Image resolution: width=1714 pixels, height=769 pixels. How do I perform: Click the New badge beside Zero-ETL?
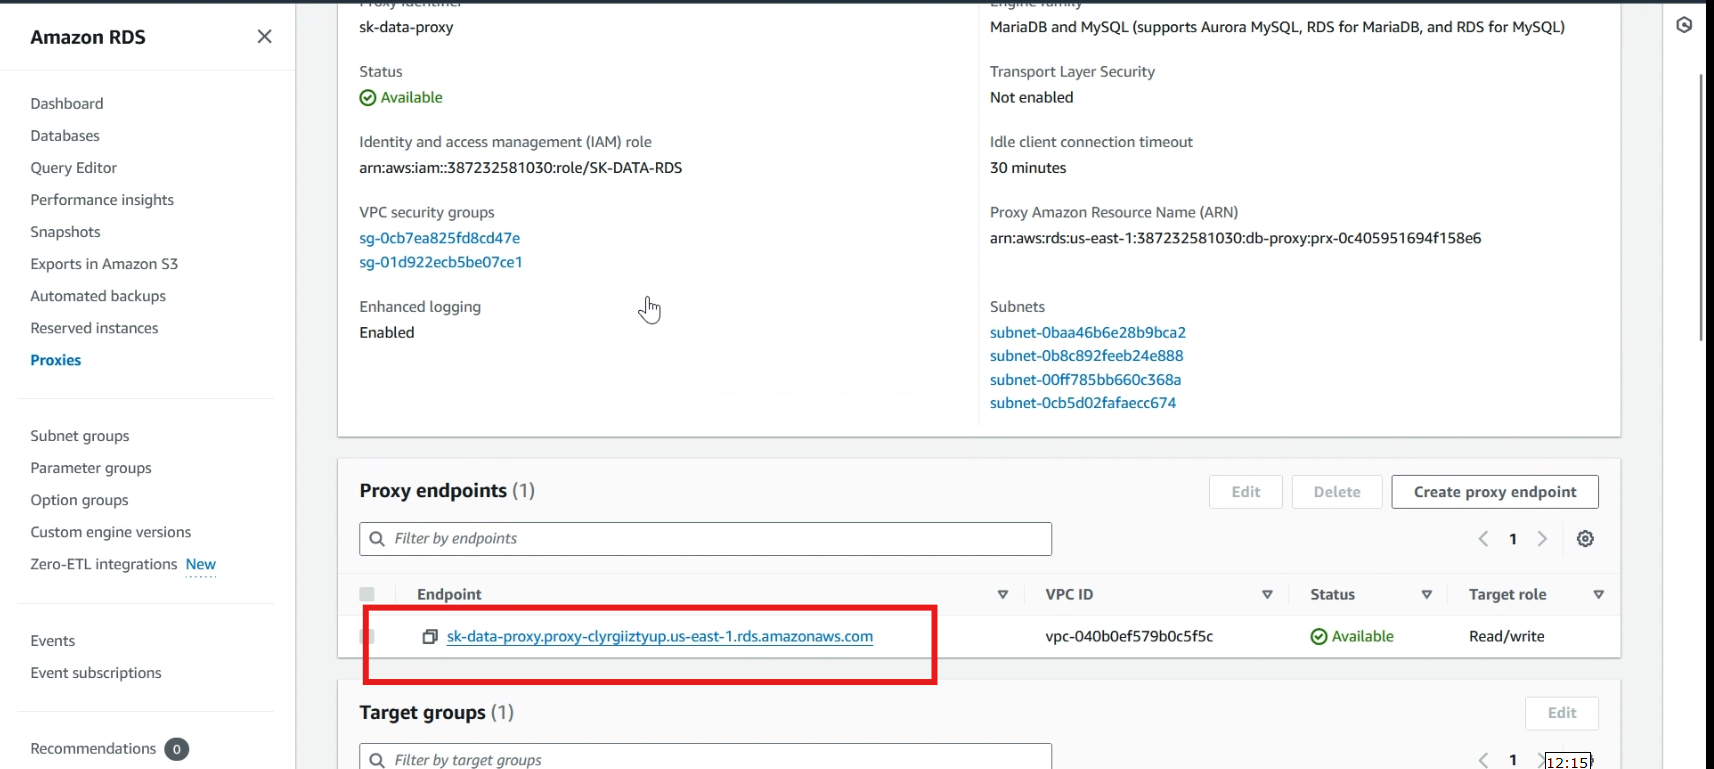coord(201,565)
